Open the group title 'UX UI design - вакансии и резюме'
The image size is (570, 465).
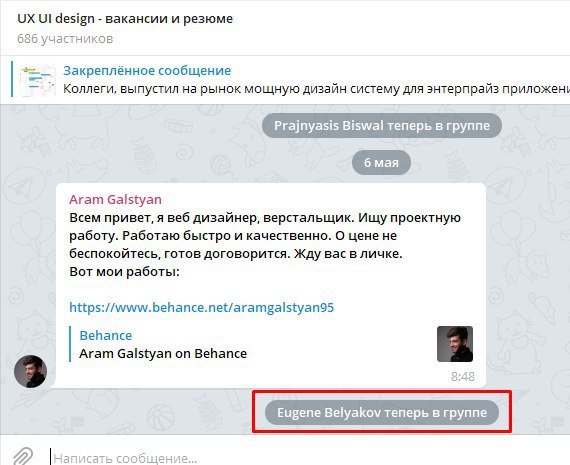coord(125,19)
